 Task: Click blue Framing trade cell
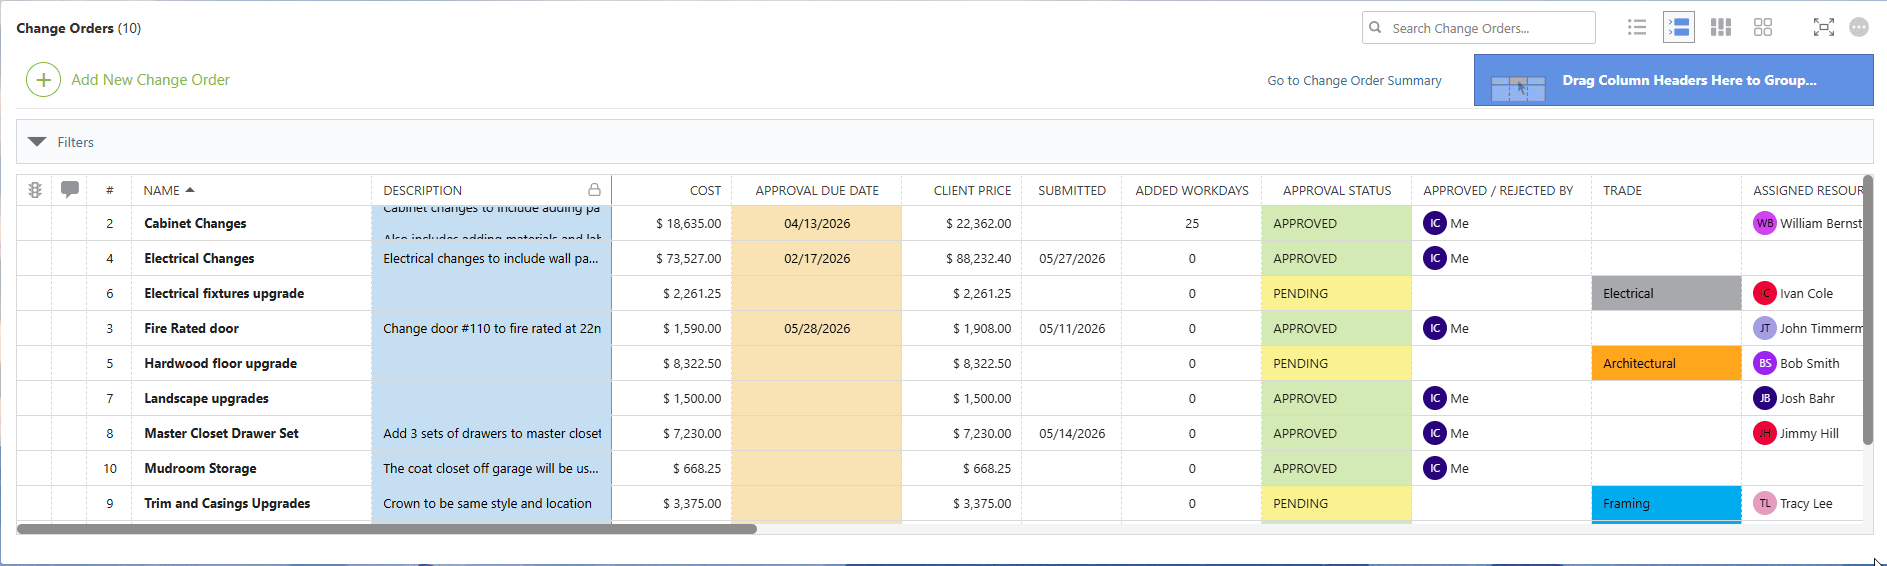[1666, 503]
